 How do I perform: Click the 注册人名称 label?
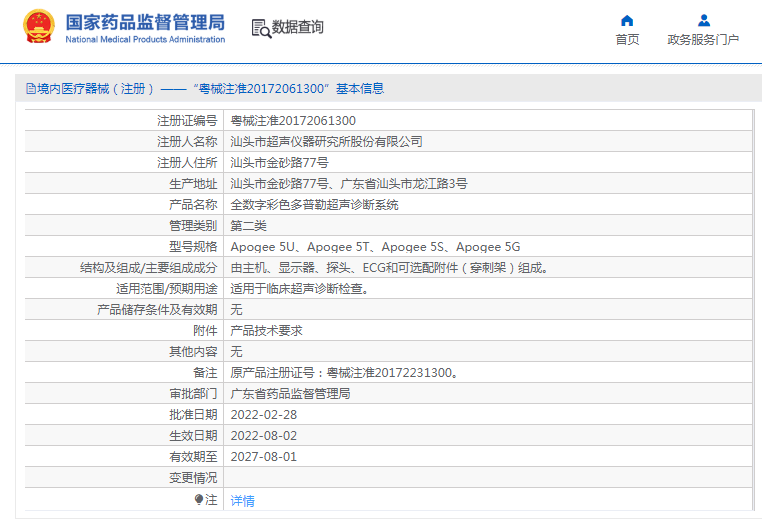point(187,141)
